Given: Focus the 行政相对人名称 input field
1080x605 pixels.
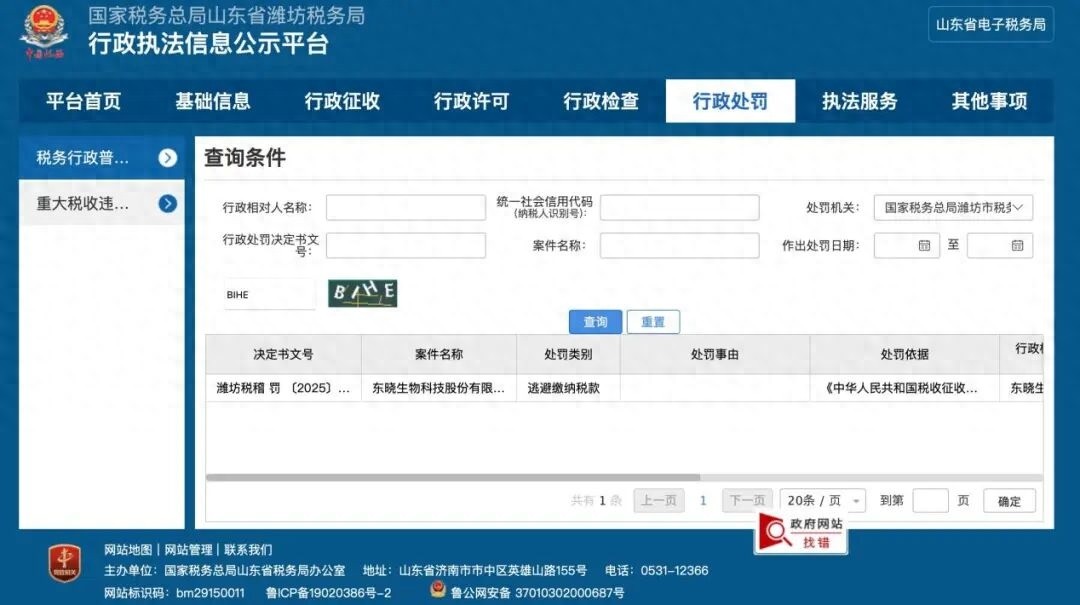Looking at the screenshot, I should (x=405, y=208).
